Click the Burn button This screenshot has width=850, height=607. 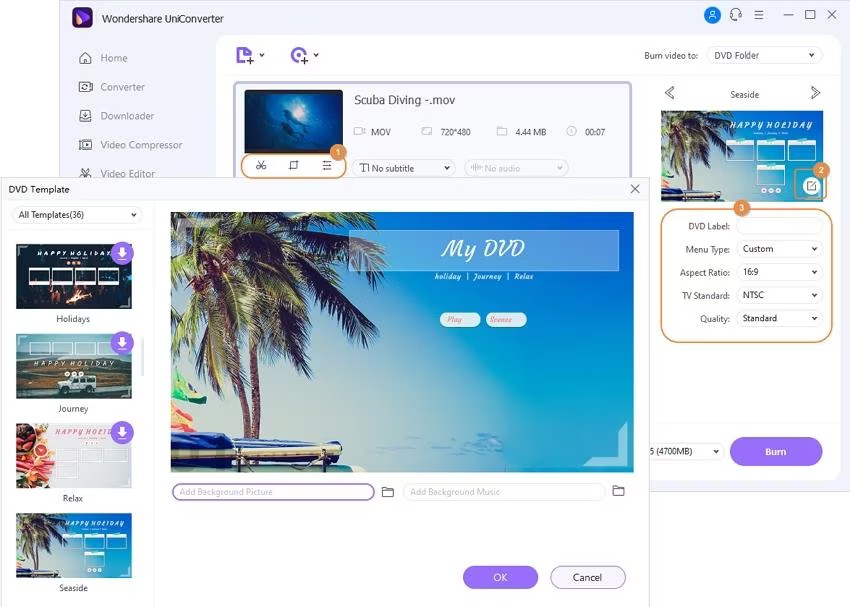pyautogui.click(x=776, y=451)
